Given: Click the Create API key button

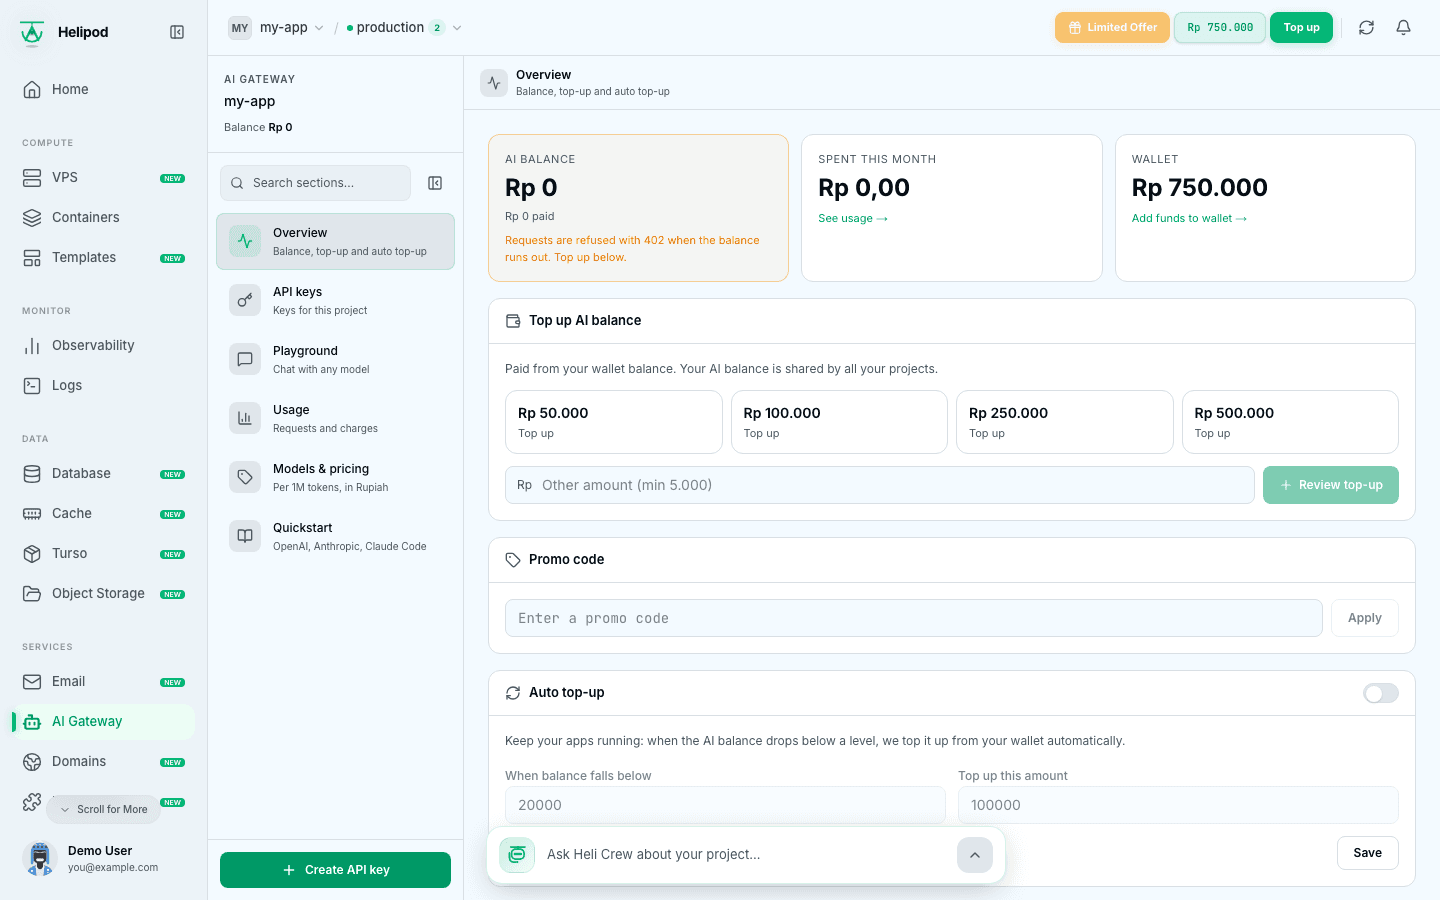Looking at the screenshot, I should pyautogui.click(x=335, y=870).
